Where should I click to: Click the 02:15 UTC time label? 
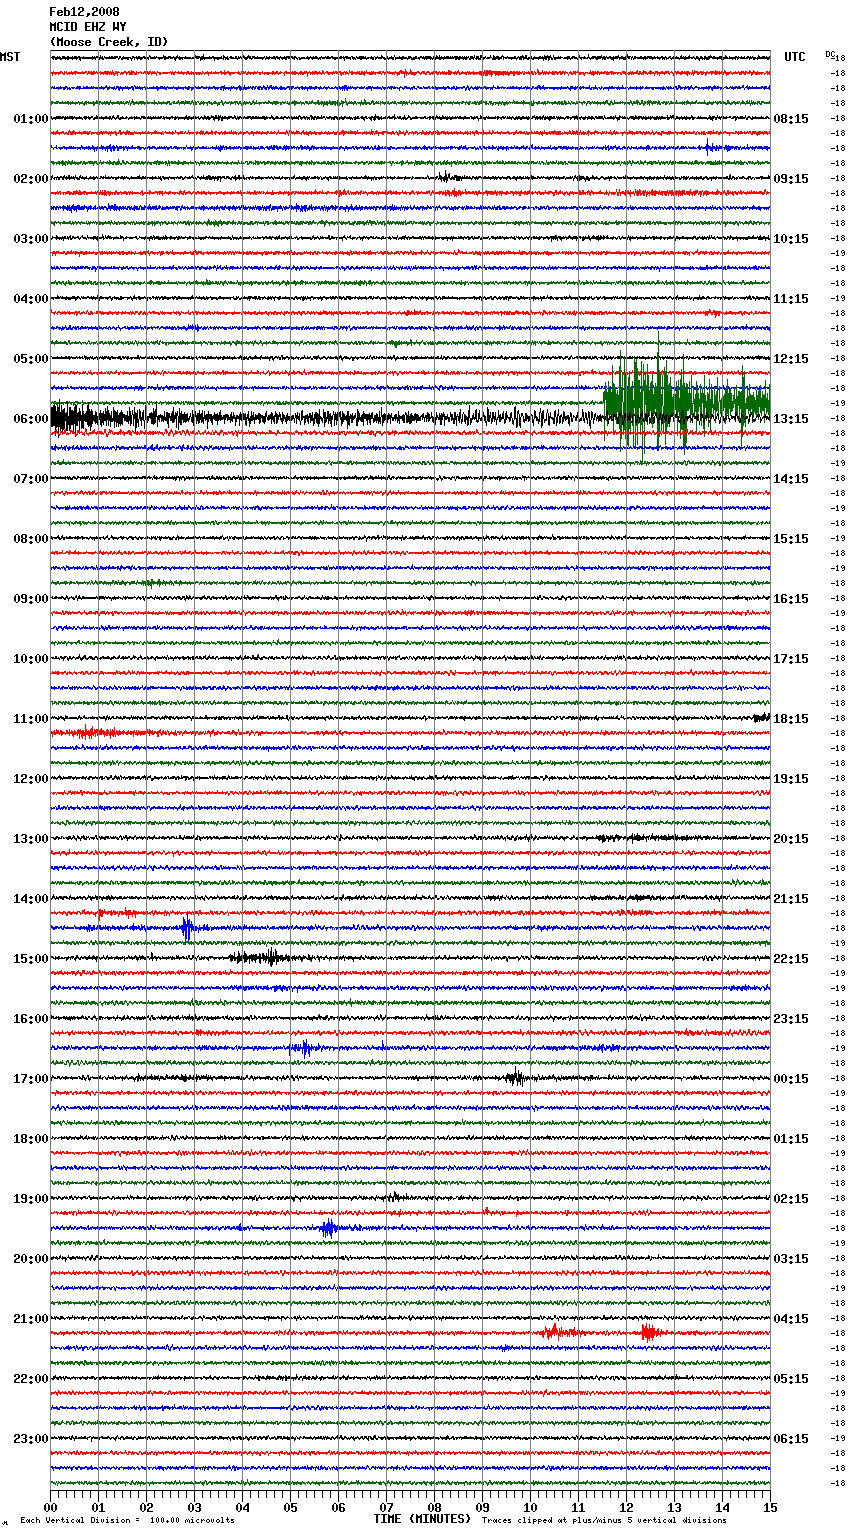[x=791, y=1199]
